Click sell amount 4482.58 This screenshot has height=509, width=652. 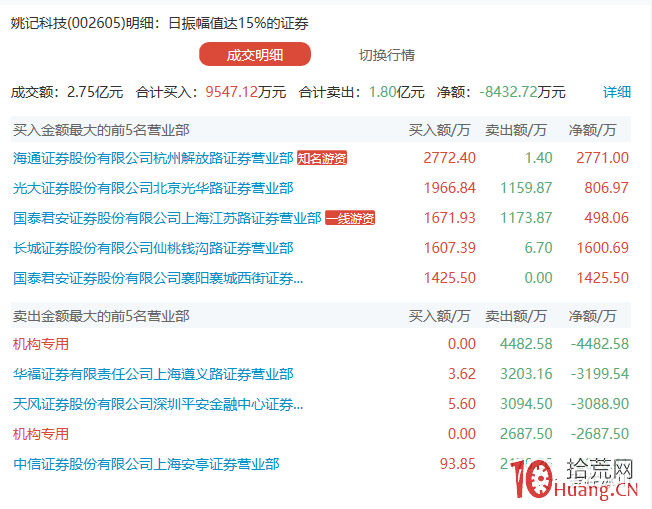(x=526, y=344)
